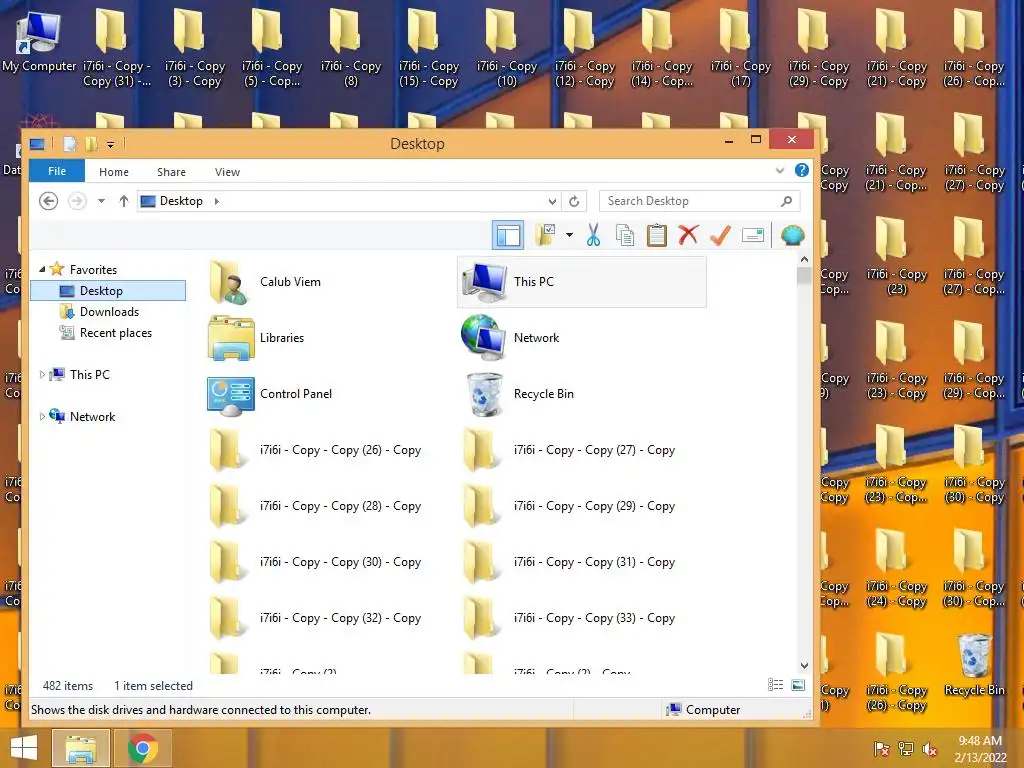Screen dimensions: 1024x768
Task: Select the Network node in navigation pane
Action: [92, 417]
